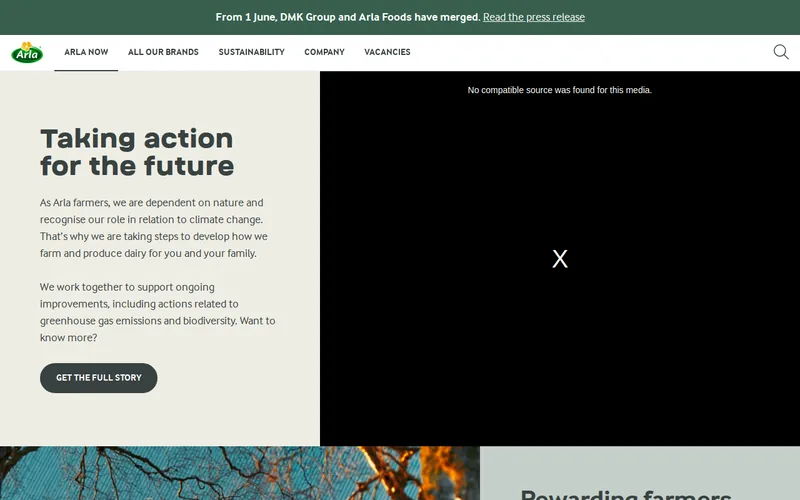Click the No compatible source error message
Screen dimensions: 800x500
(x=560, y=90)
